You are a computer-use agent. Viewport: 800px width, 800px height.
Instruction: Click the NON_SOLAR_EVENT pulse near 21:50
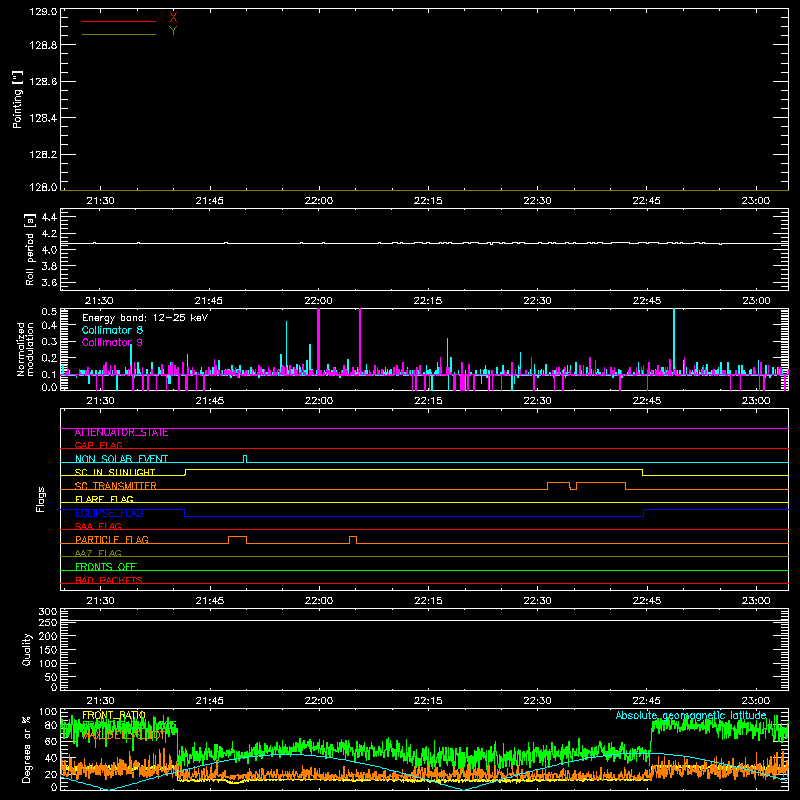point(245,459)
